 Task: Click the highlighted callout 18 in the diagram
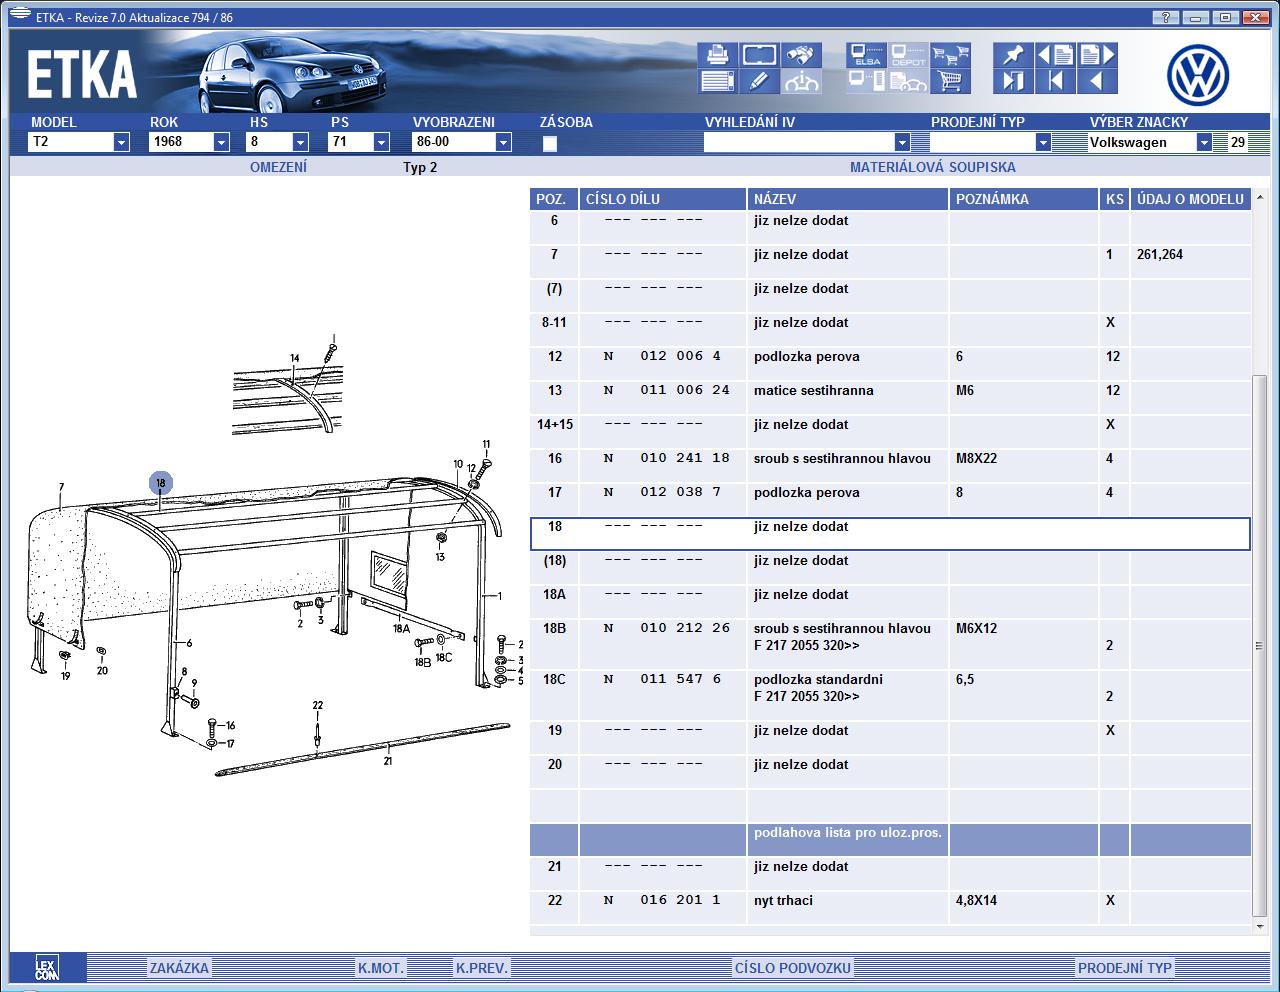click(x=160, y=483)
